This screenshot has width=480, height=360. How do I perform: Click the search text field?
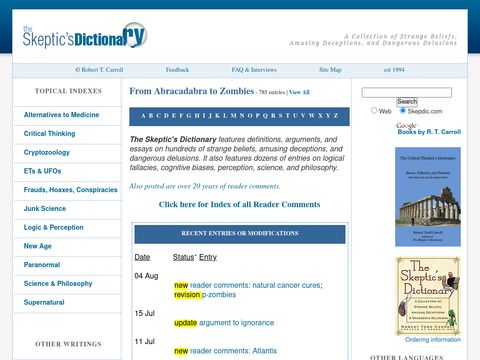[407, 92]
